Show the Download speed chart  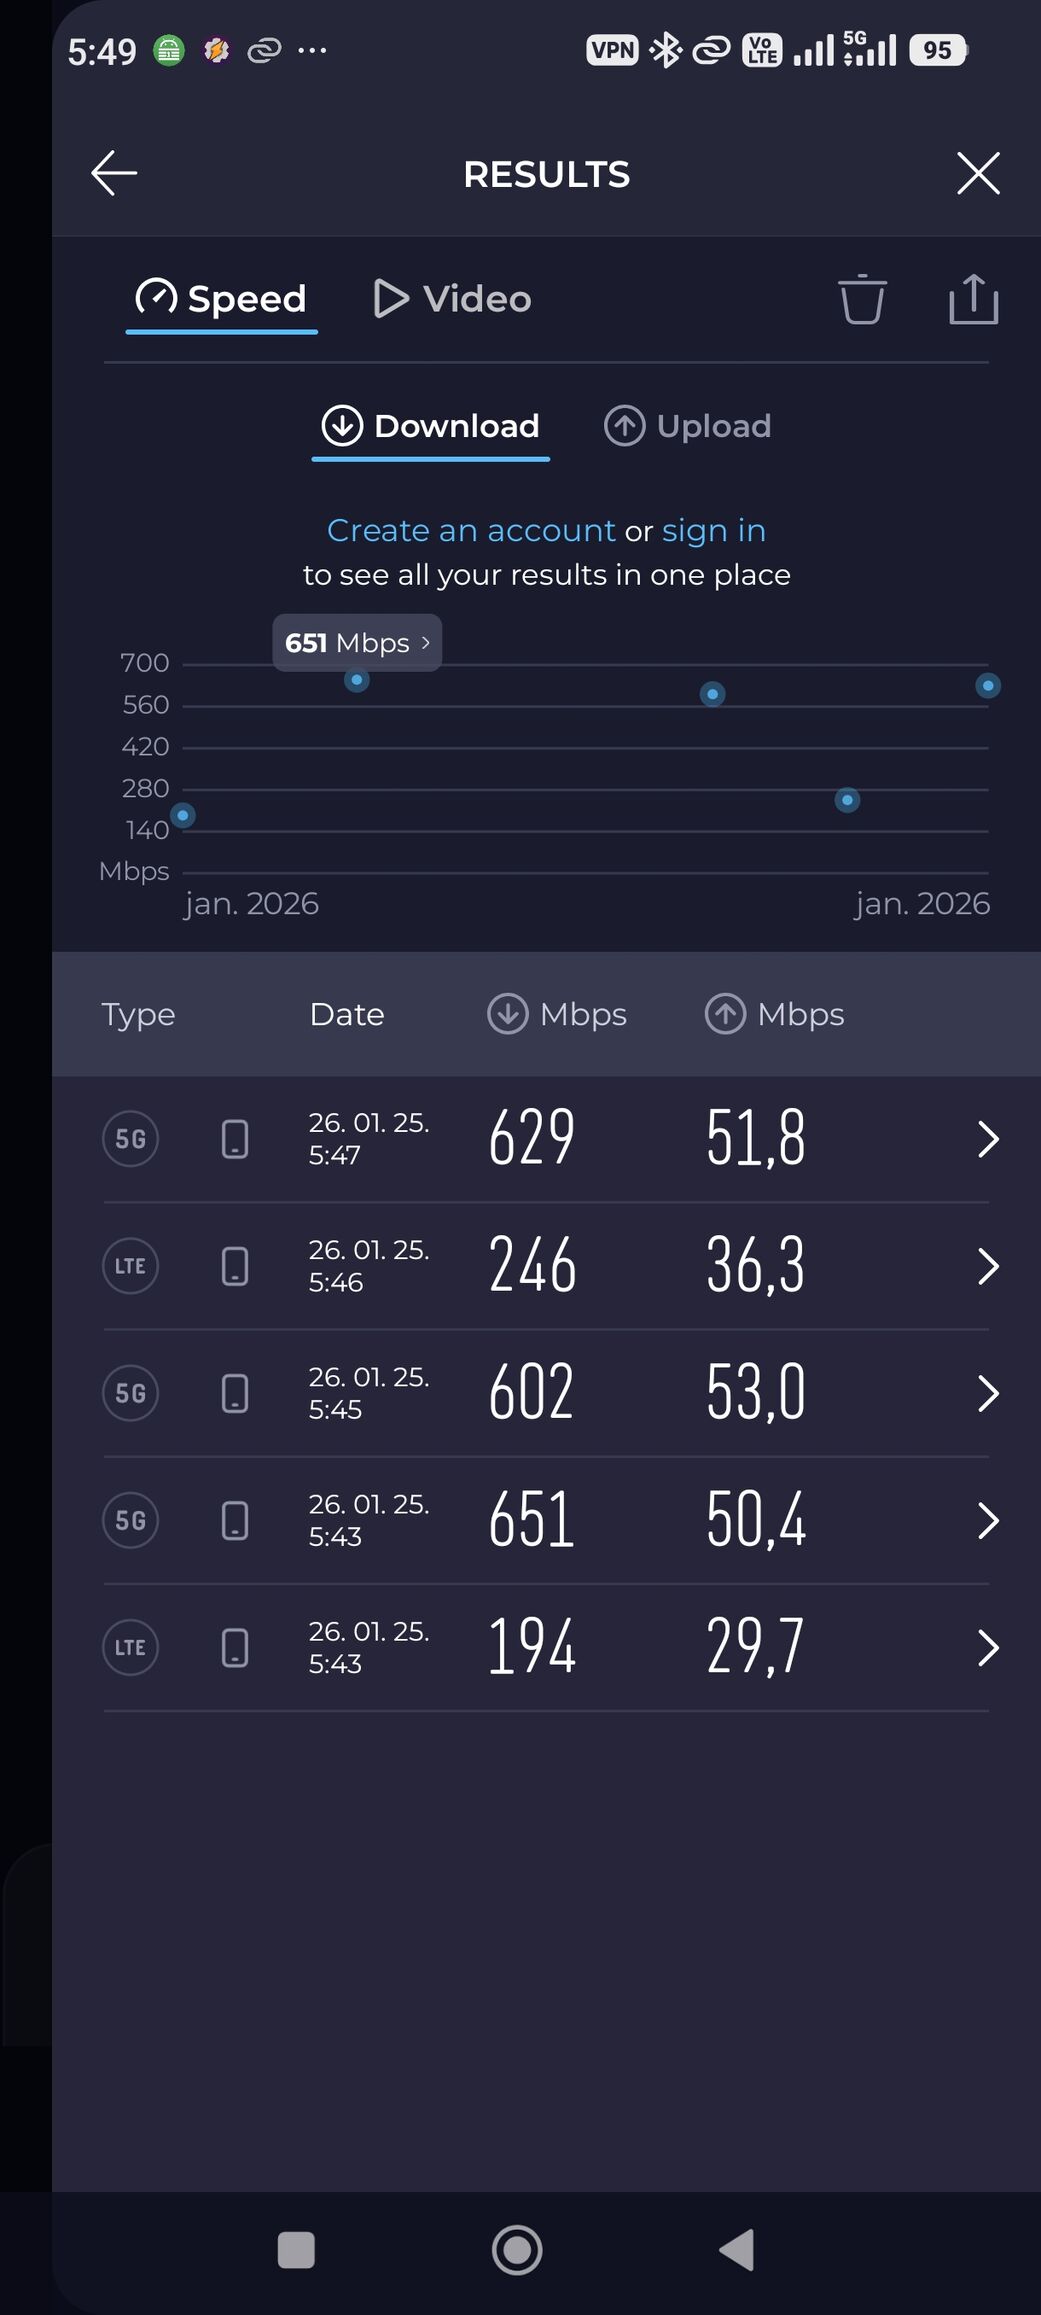coord(431,426)
